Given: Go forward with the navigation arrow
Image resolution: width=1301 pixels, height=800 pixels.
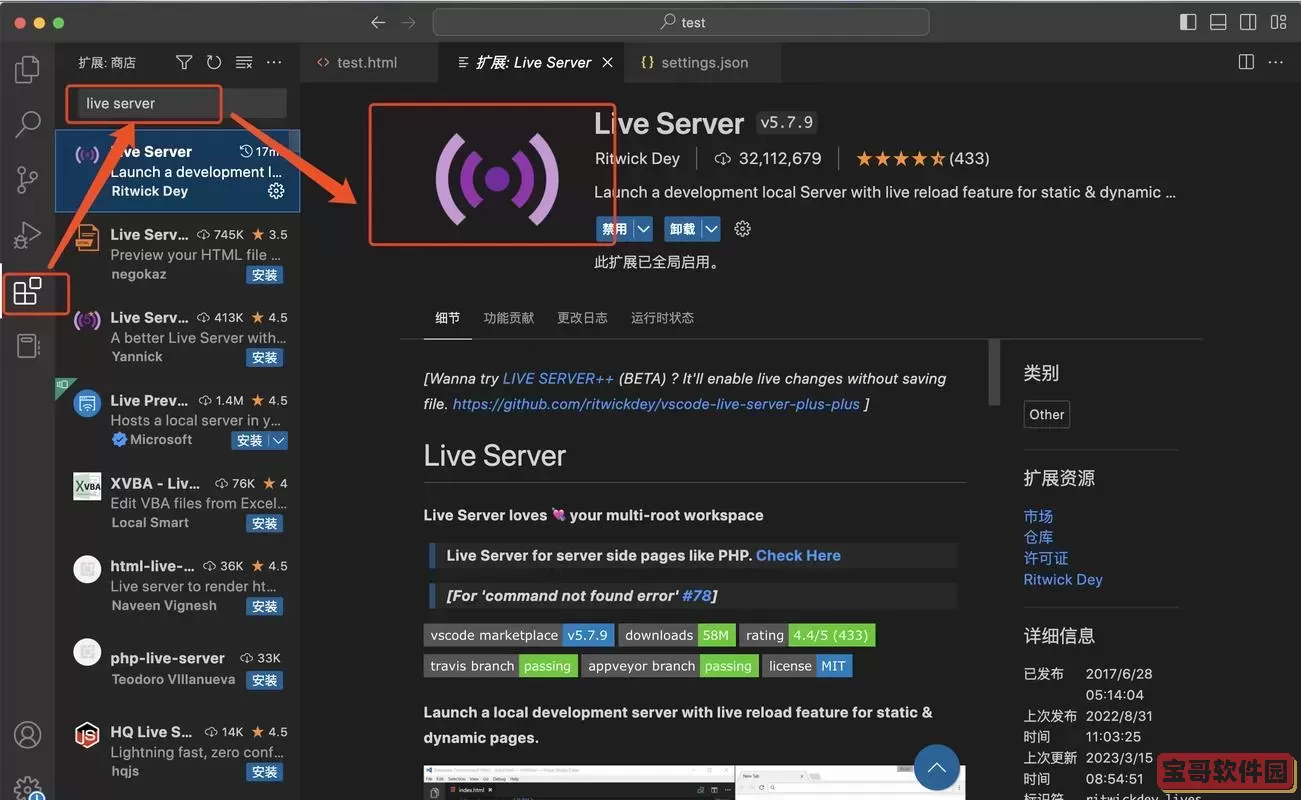Looking at the screenshot, I should (x=408, y=22).
